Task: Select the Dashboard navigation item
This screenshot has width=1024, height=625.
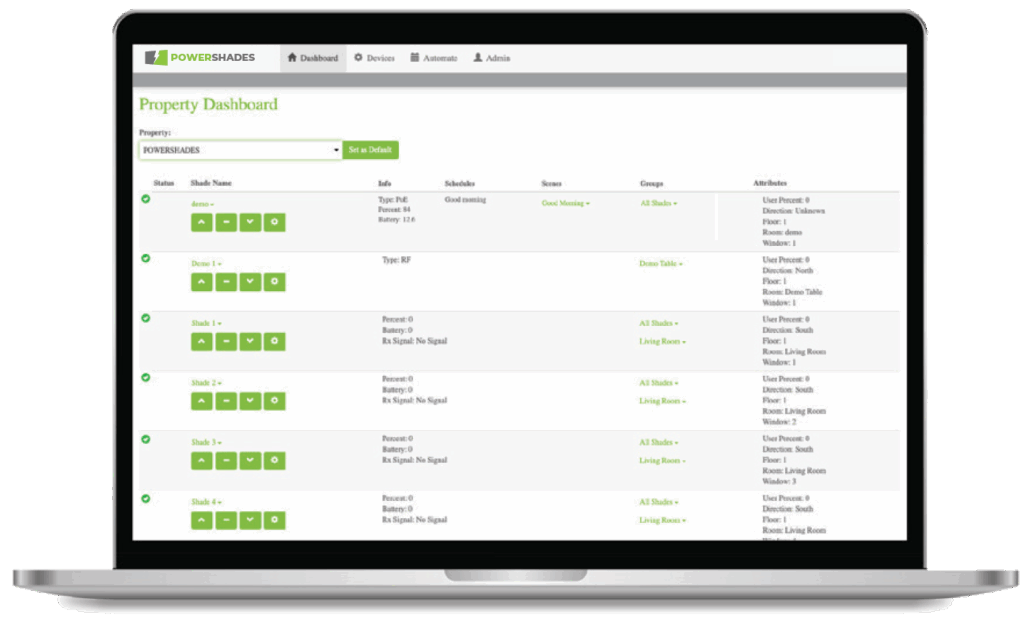Action: point(313,58)
